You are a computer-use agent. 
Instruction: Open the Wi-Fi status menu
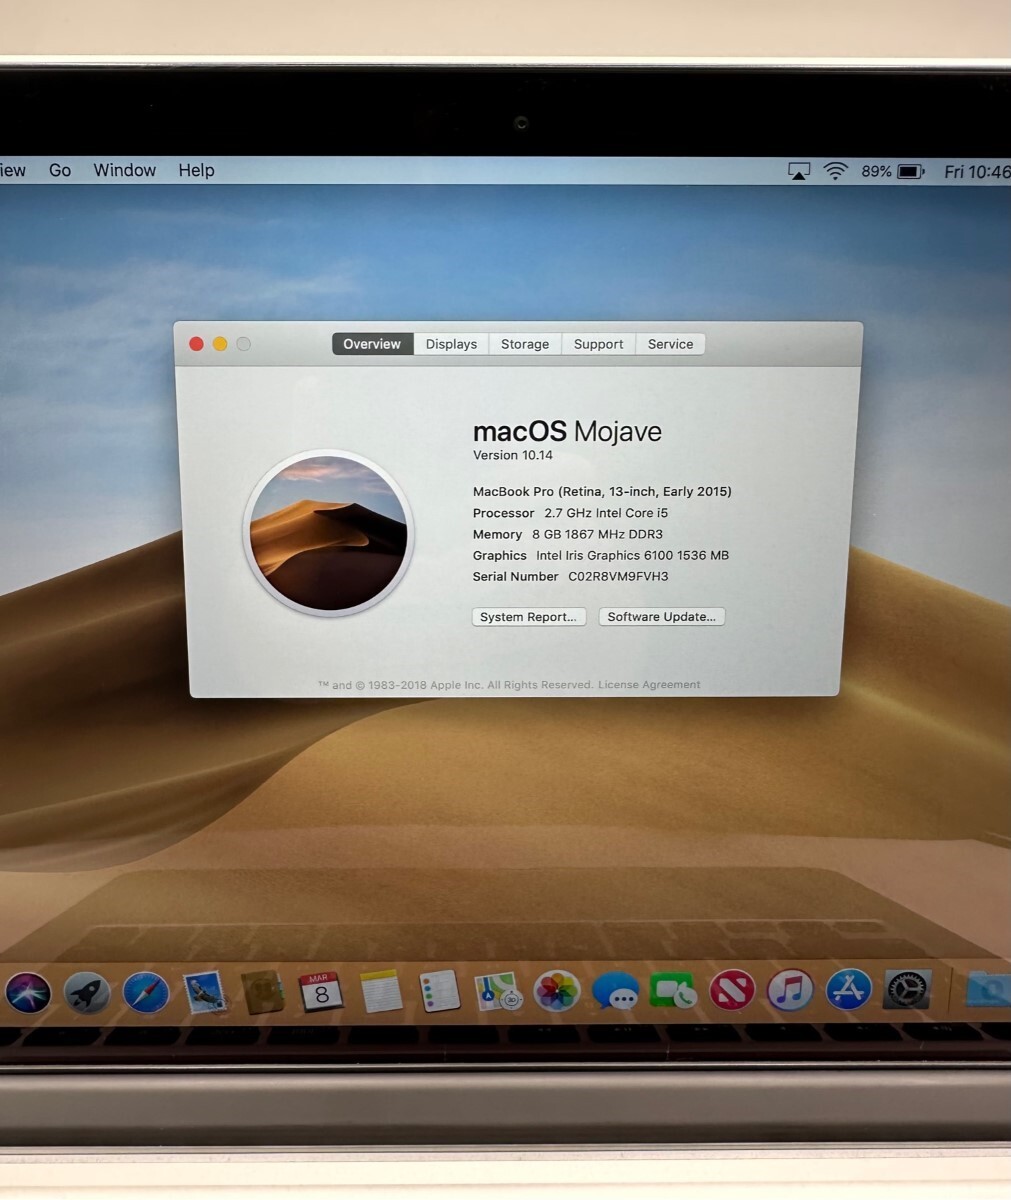coord(835,172)
